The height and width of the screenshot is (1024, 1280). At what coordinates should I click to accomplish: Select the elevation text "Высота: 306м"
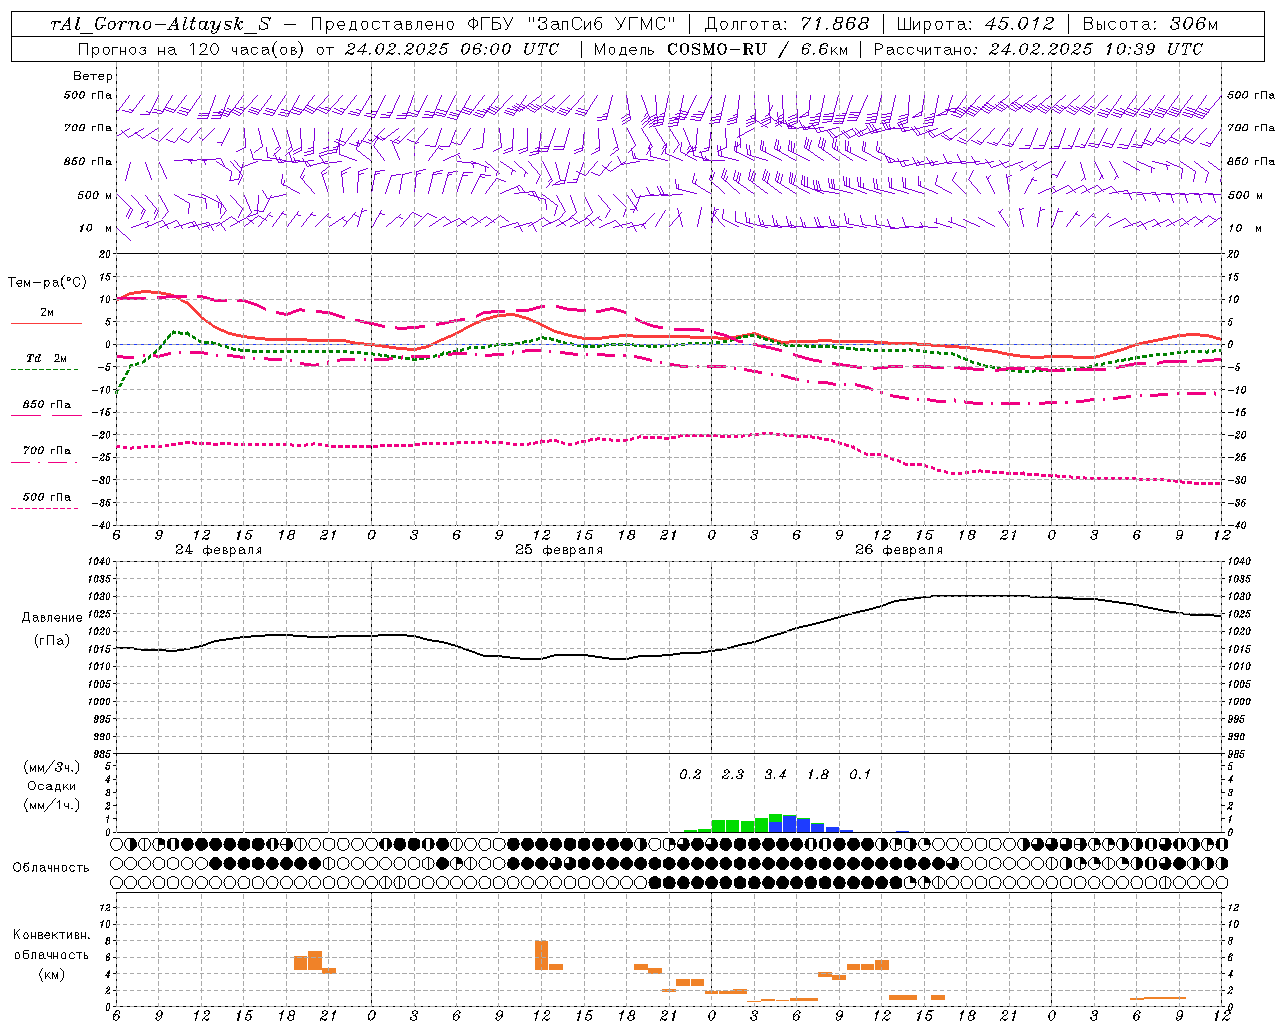(1151, 24)
